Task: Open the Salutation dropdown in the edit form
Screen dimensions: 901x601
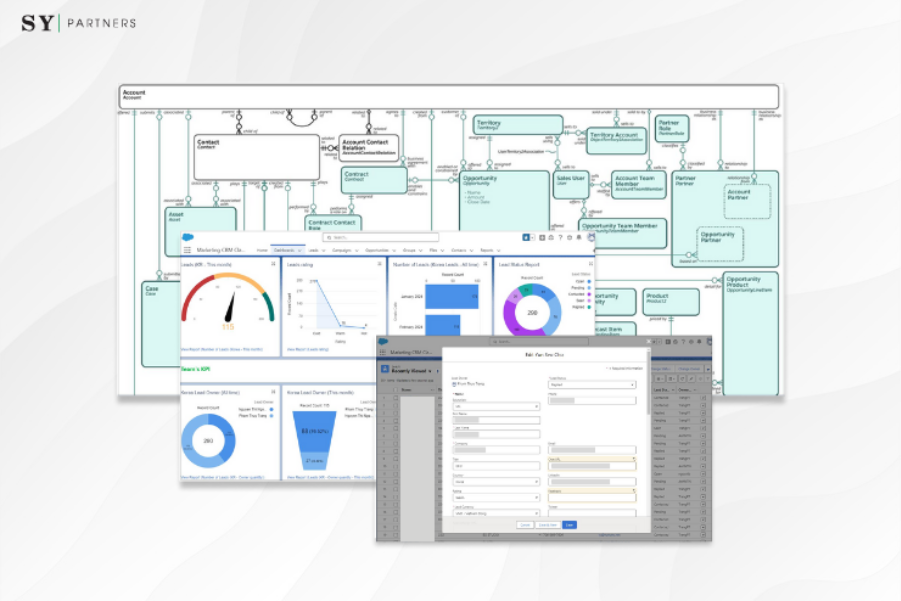Action: [496, 406]
